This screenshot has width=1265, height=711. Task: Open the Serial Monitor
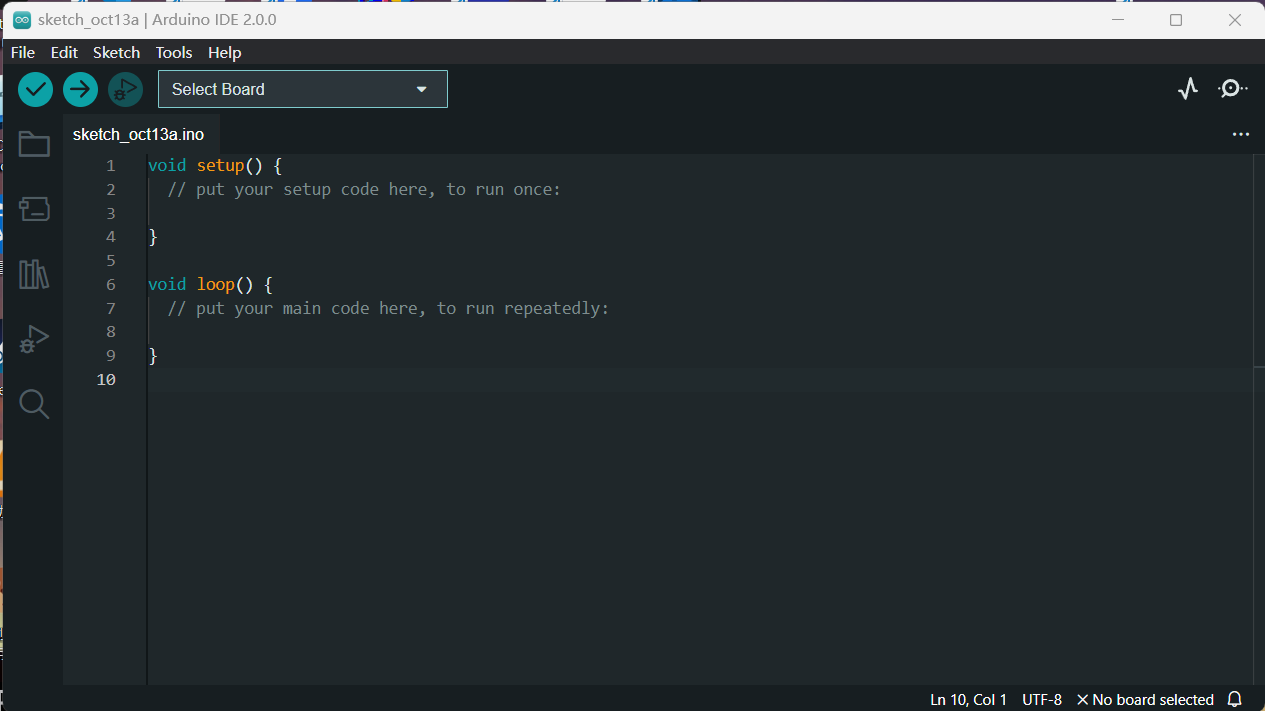pos(1233,89)
